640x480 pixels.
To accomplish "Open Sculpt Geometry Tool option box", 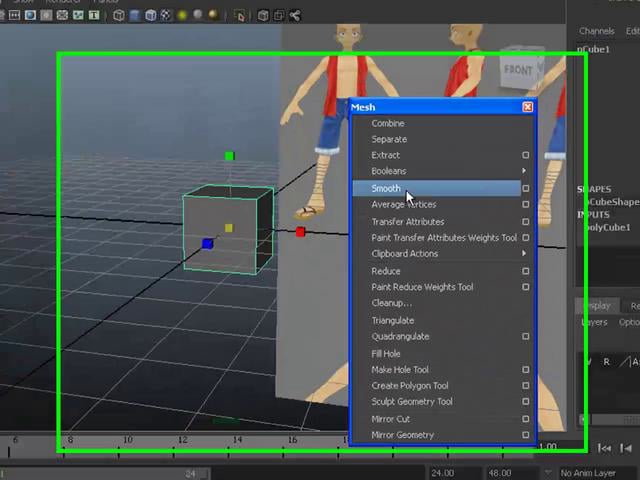I will [526, 401].
